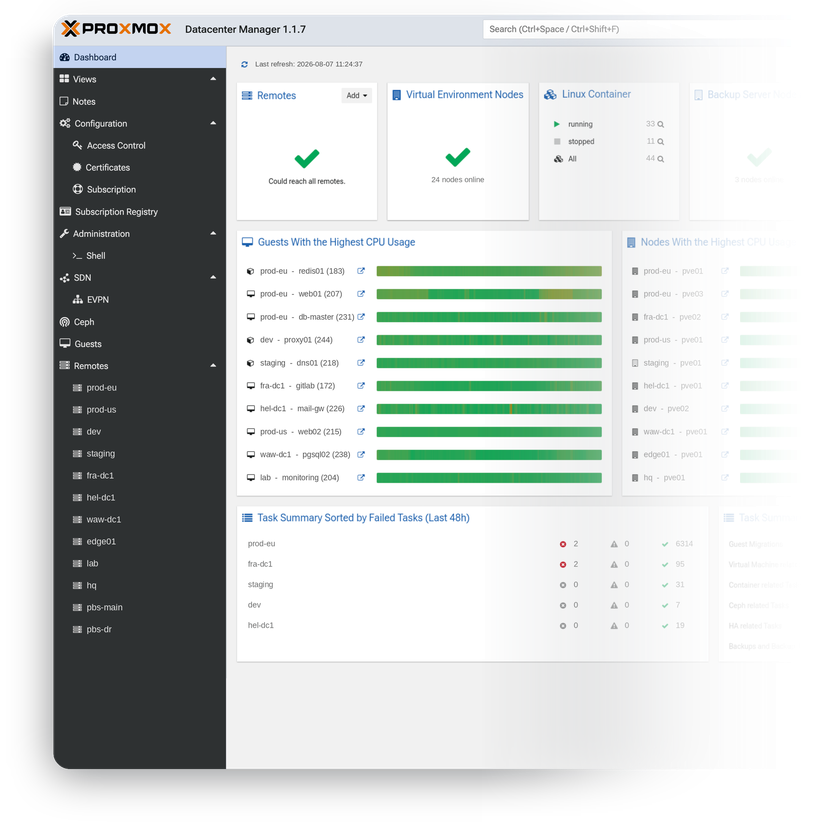
Task: Open external link for pgsql02 (238)
Action: [x=361, y=455]
